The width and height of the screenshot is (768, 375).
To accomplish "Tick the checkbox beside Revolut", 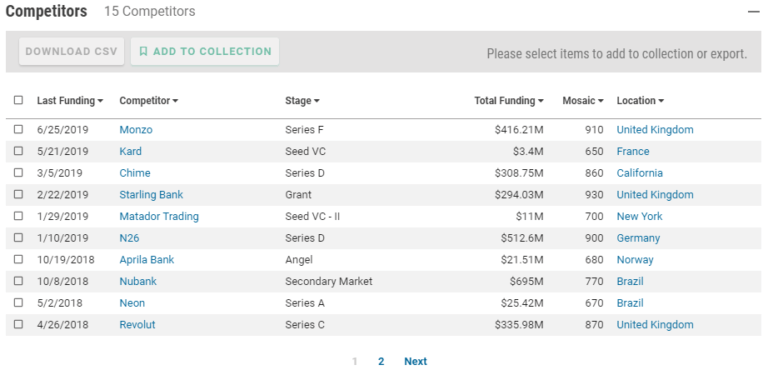I will click(x=18, y=324).
